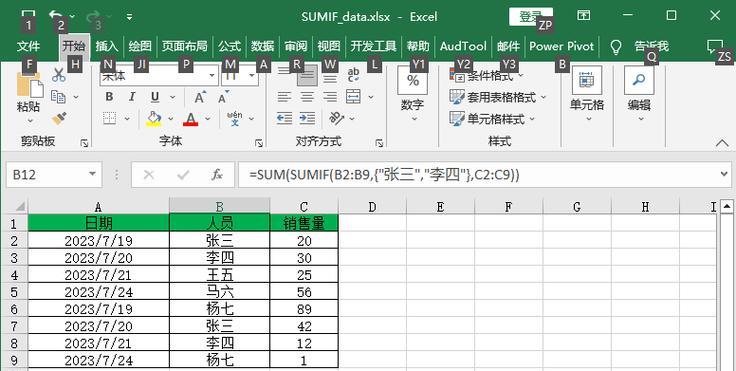Click the Increase Font Size icon
The image size is (736, 371).
(199, 97)
